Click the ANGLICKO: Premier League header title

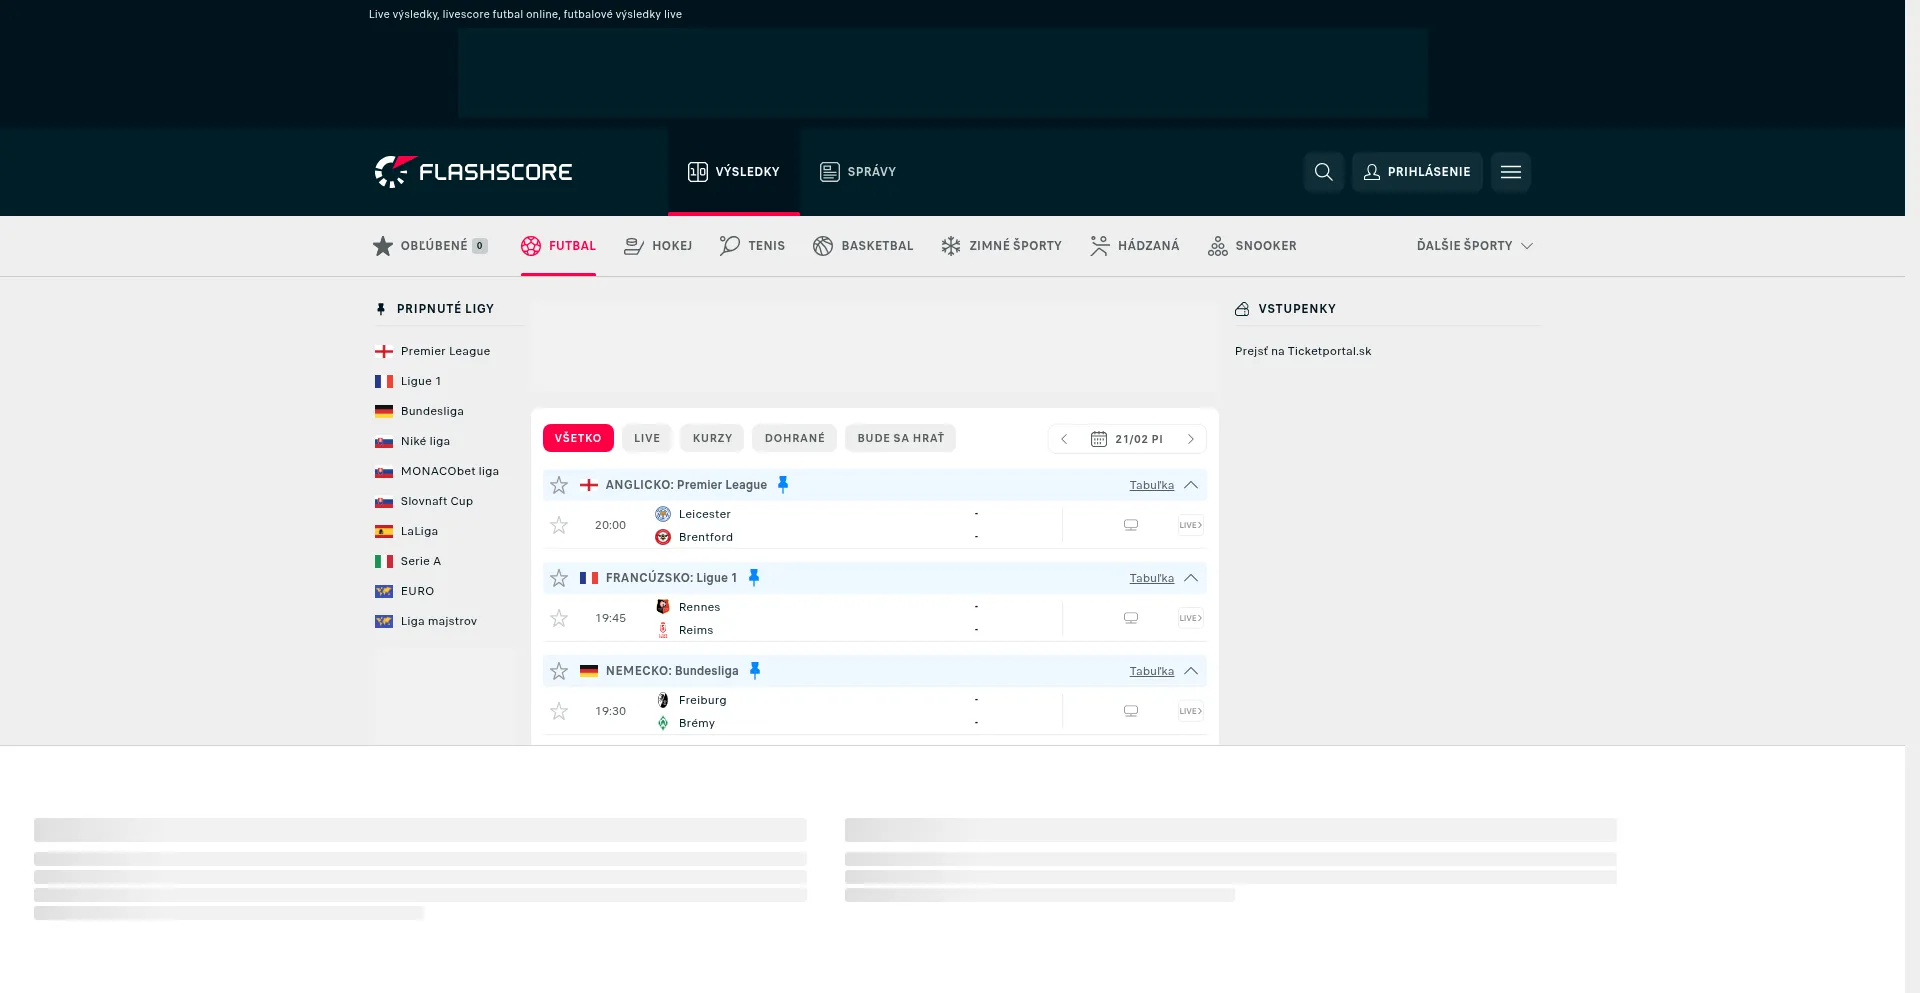coord(686,485)
